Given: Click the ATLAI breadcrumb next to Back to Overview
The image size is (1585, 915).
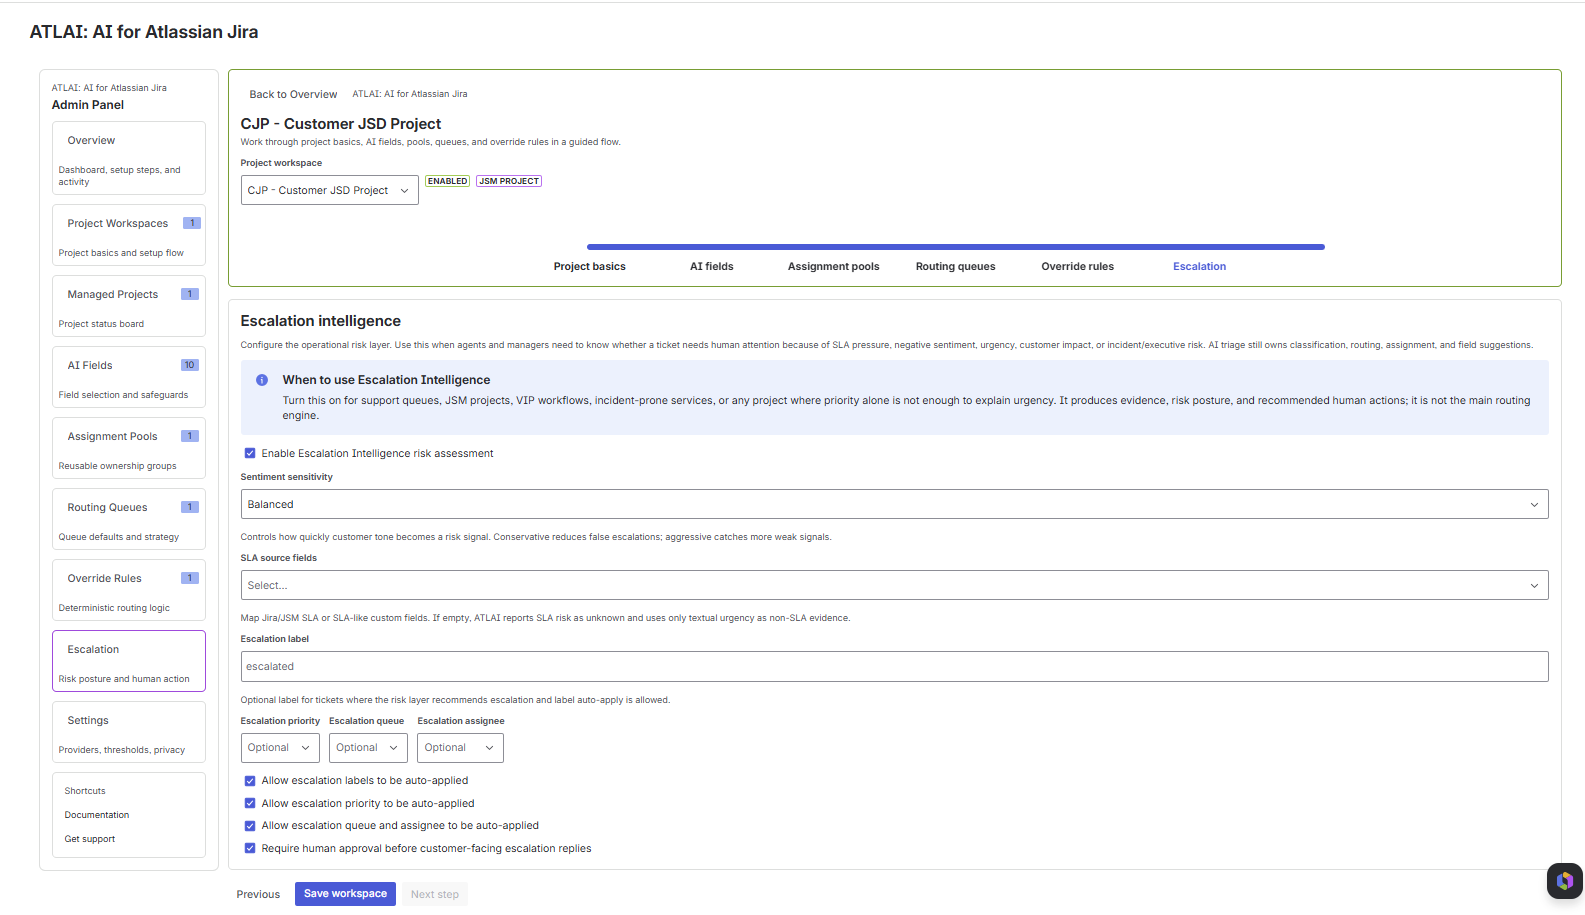Looking at the screenshot, I should tap(410, 94).
